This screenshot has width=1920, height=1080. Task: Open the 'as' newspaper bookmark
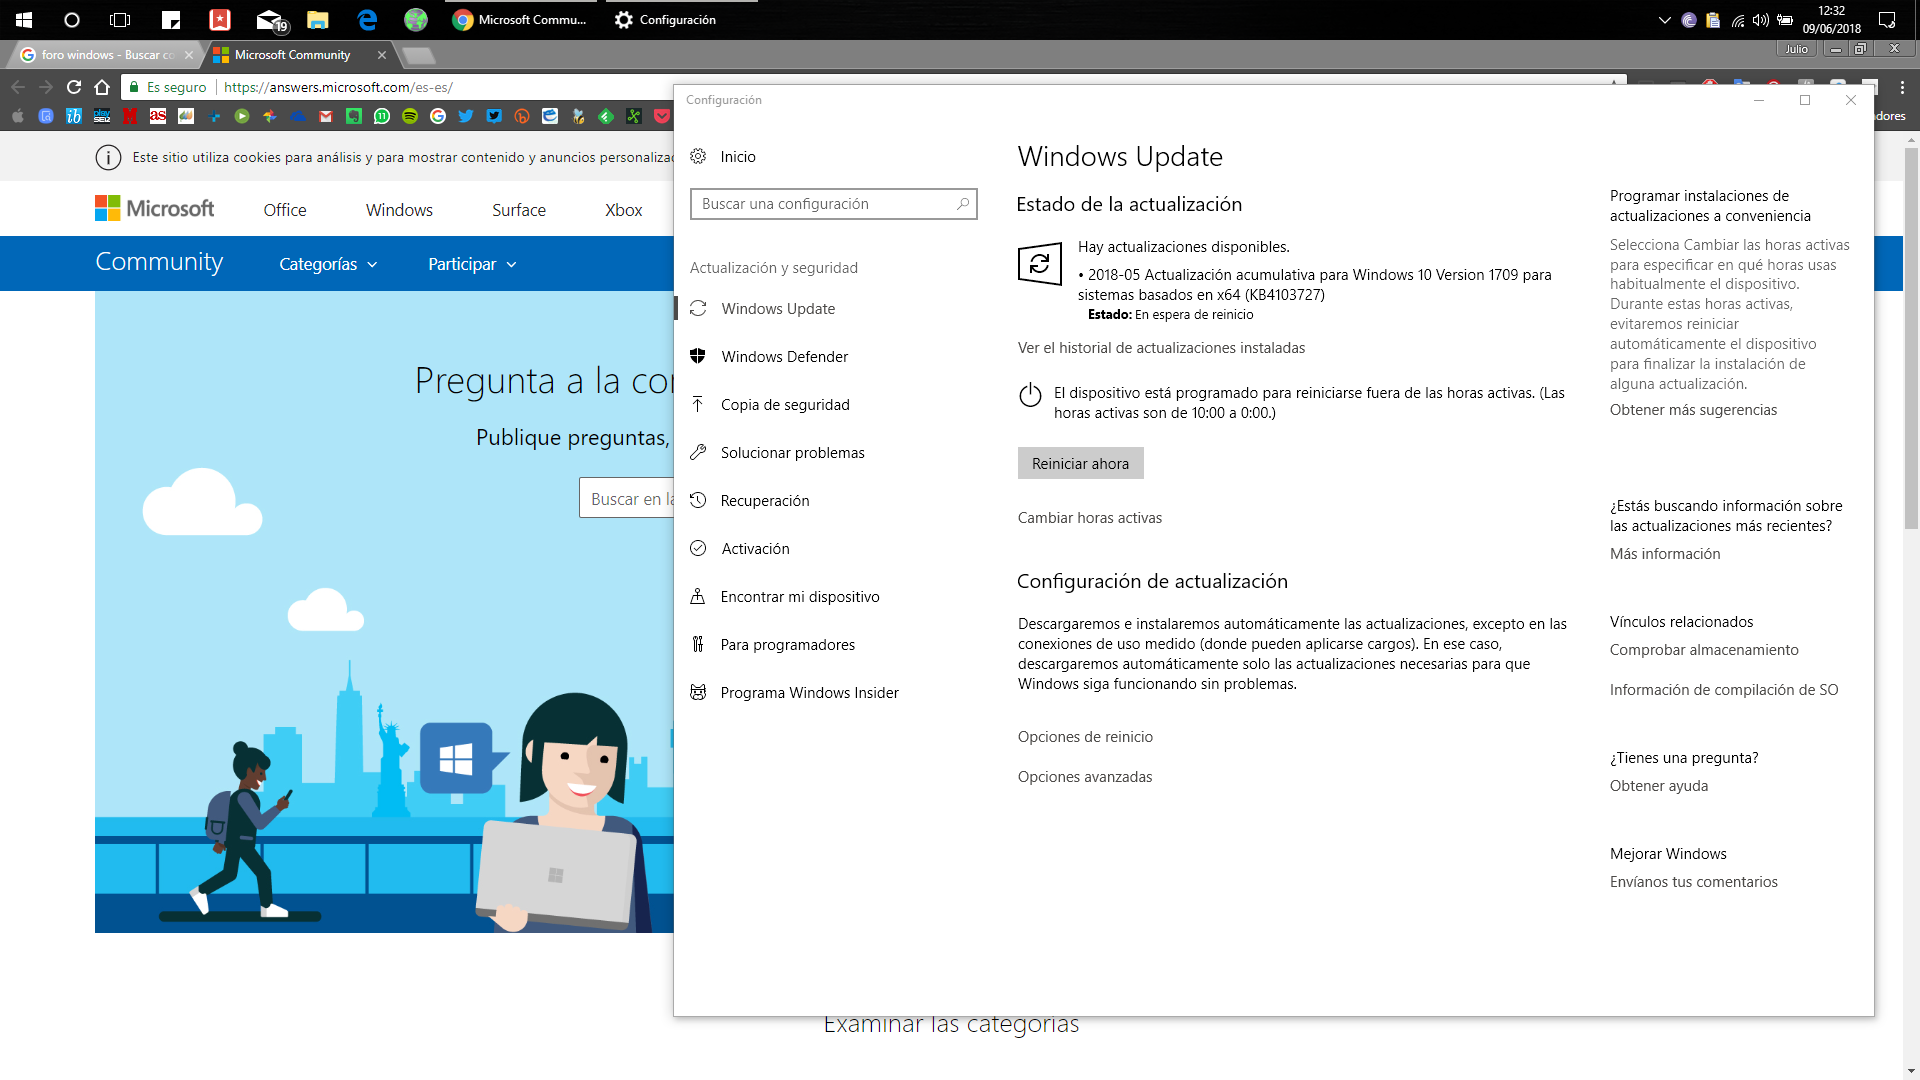[x=158, y=116]
